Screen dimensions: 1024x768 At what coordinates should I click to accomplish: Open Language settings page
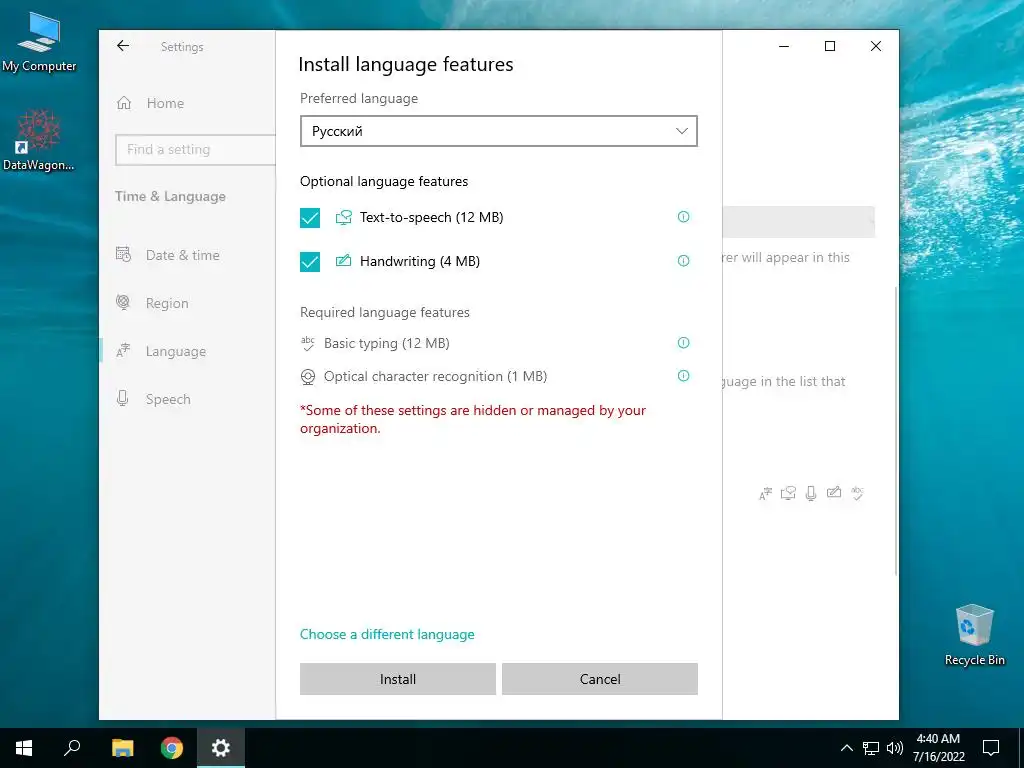coord(176,351)
